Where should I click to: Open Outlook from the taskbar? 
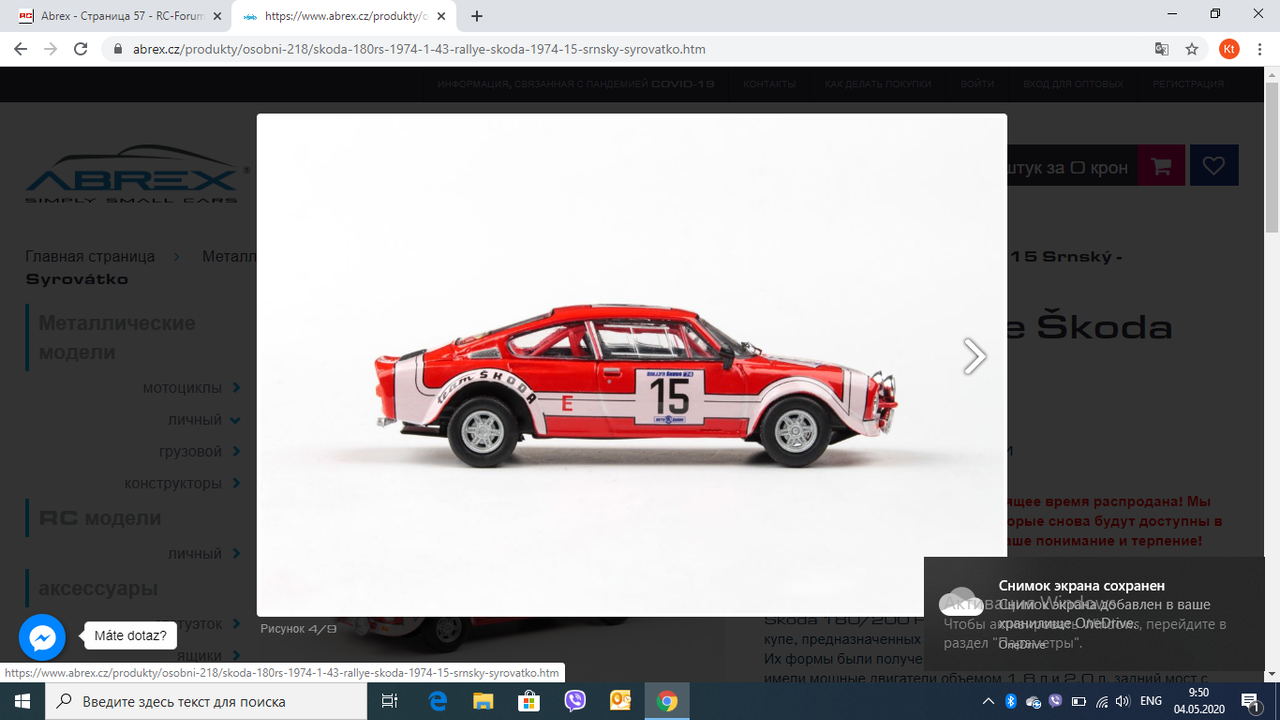coord(621,701)
